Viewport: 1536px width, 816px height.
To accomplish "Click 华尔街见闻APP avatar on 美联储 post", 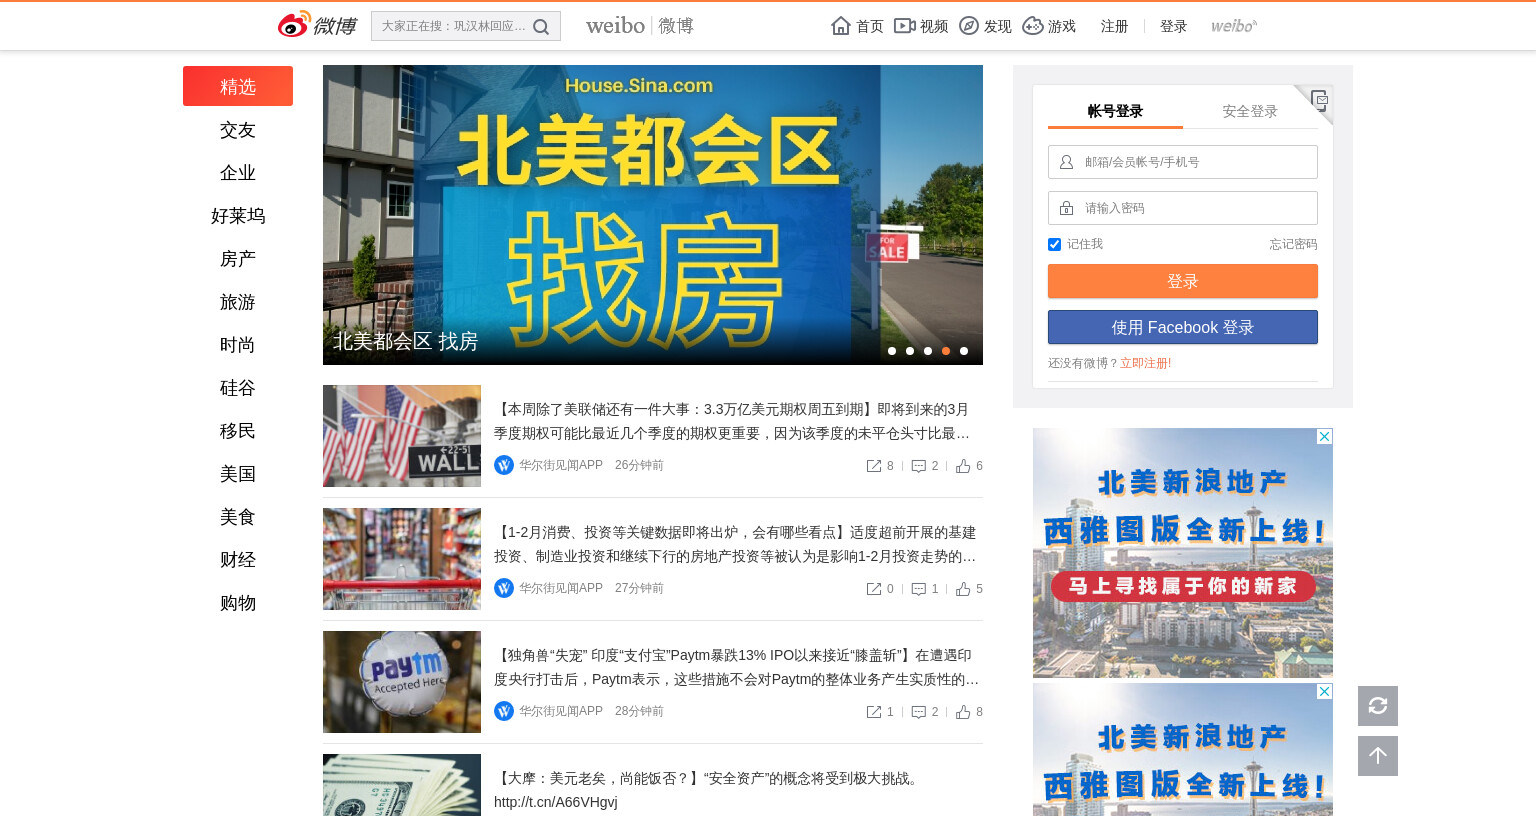I will coord(504,465).
